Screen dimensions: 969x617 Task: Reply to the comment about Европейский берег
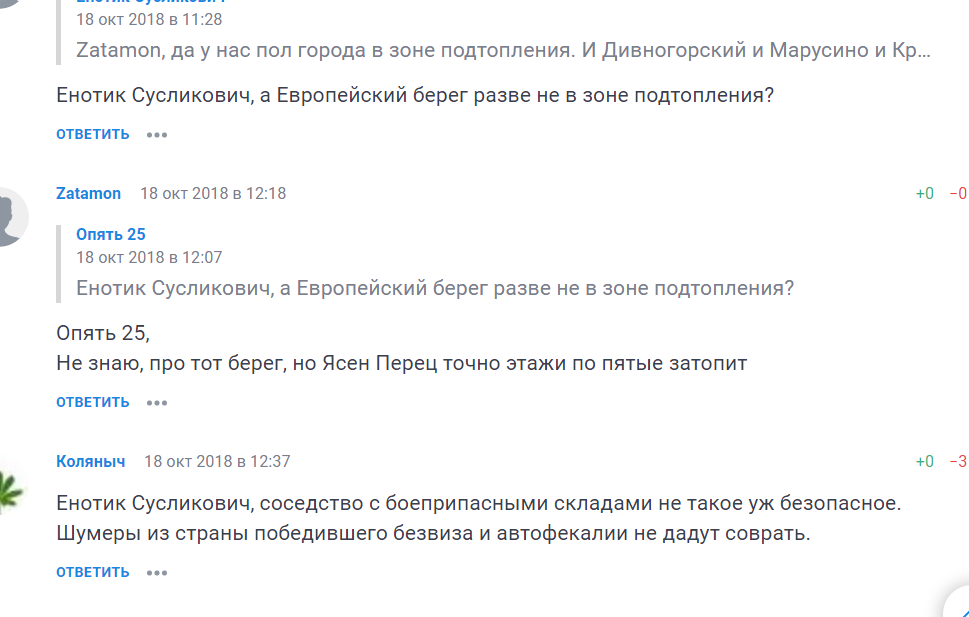click(x=93, y=134)
